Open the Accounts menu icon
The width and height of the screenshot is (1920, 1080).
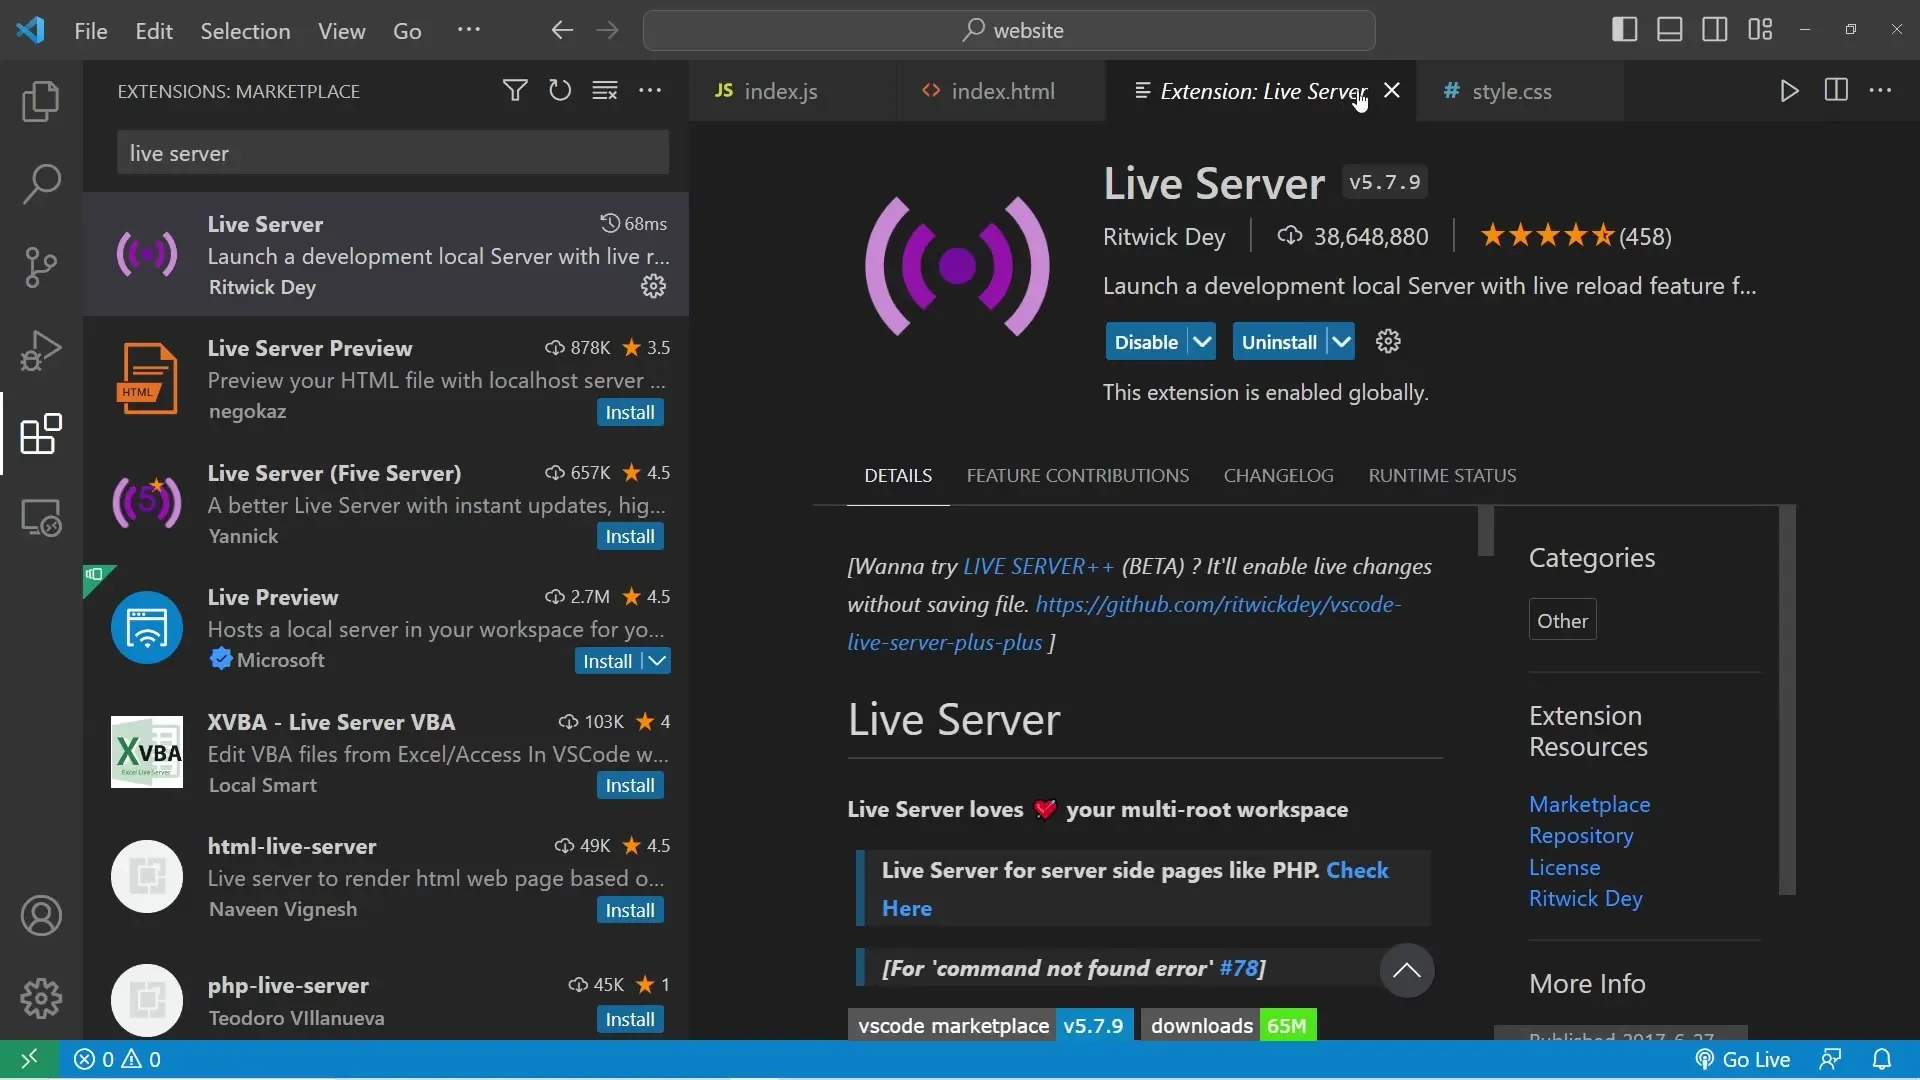coord(41,916)
